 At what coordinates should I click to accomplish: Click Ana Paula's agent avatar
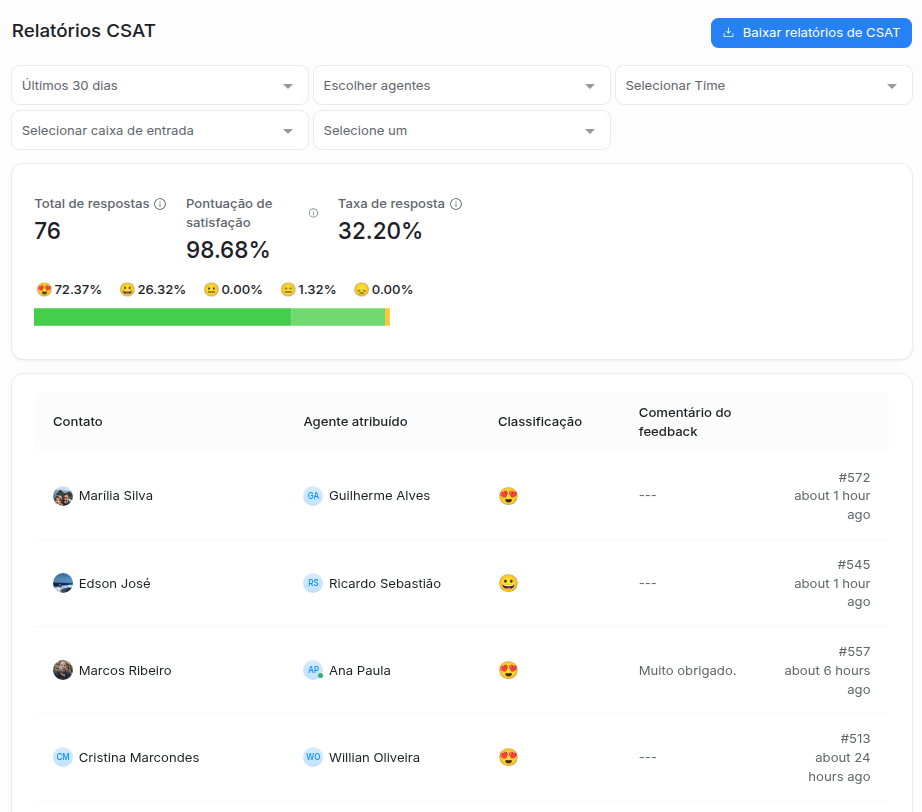(313, 671)
